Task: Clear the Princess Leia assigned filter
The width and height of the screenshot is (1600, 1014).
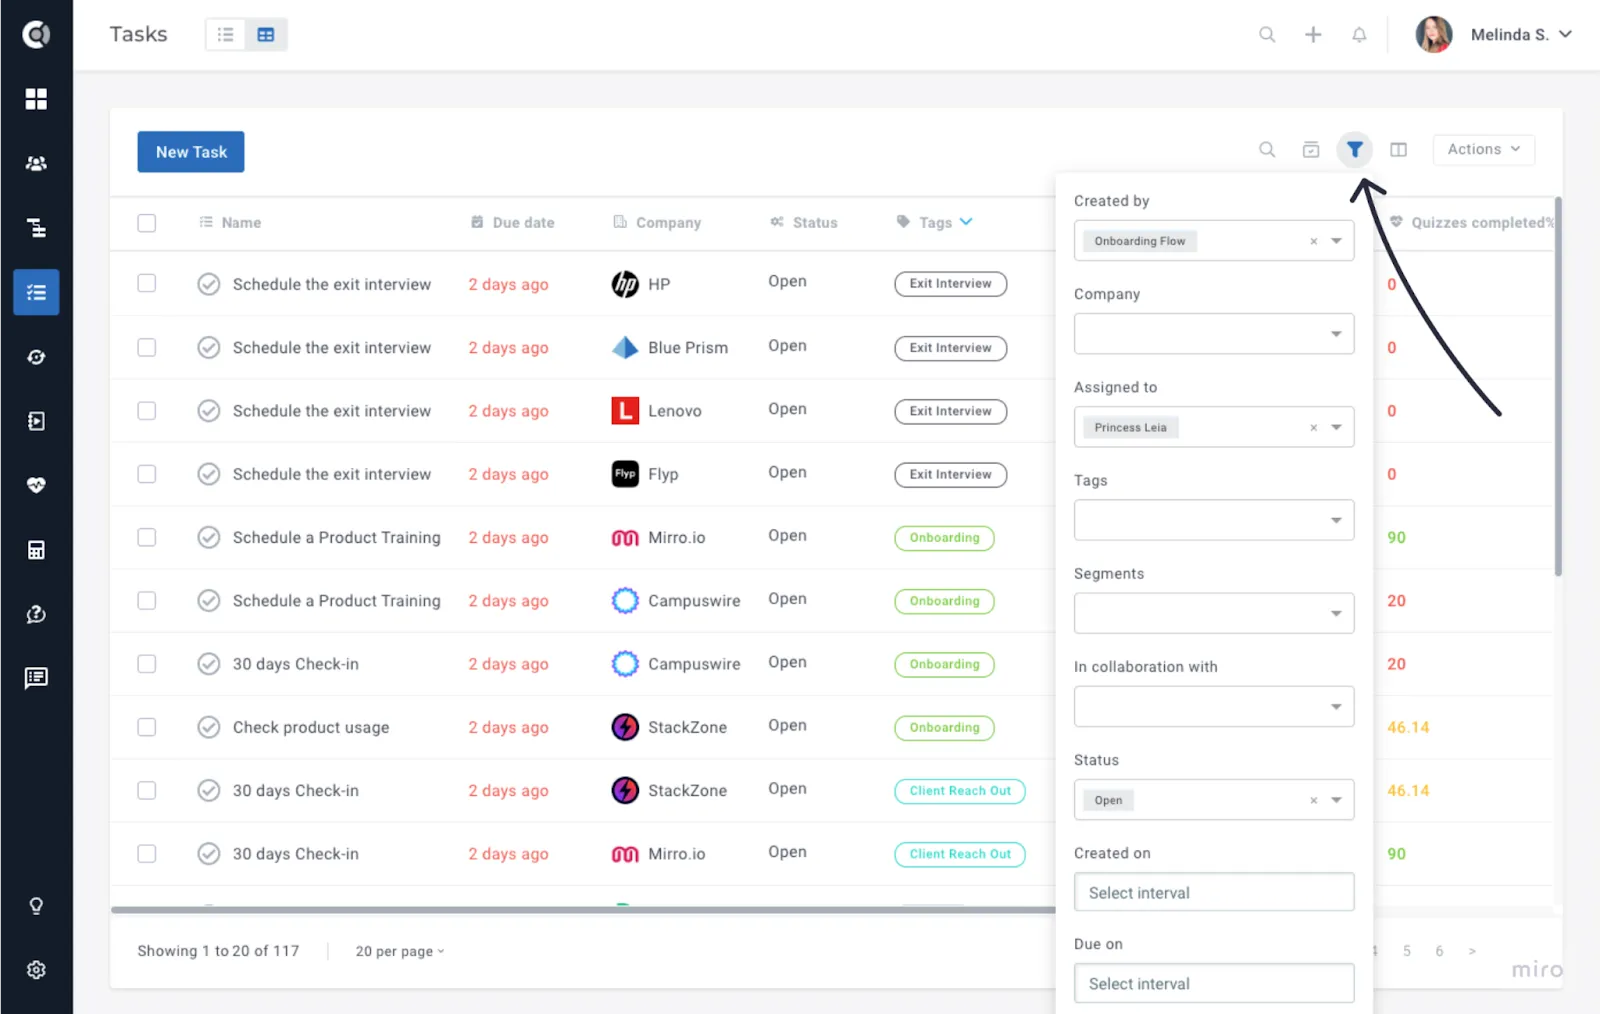Action: point(1313,427)
